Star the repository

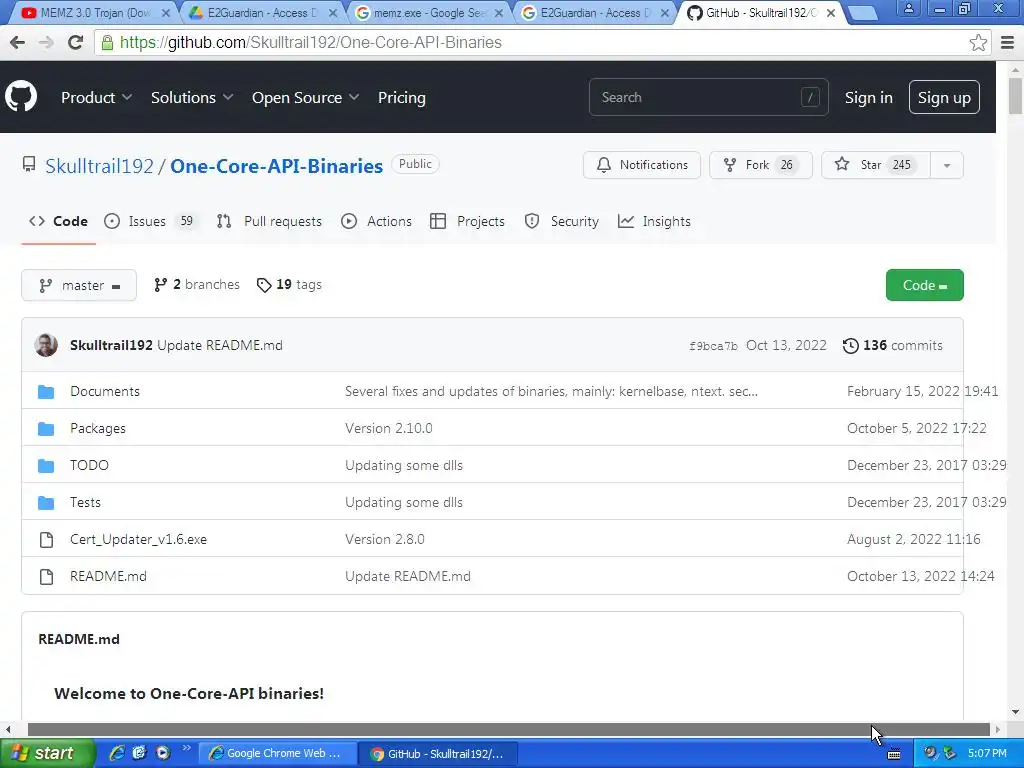tap(875, 165)
